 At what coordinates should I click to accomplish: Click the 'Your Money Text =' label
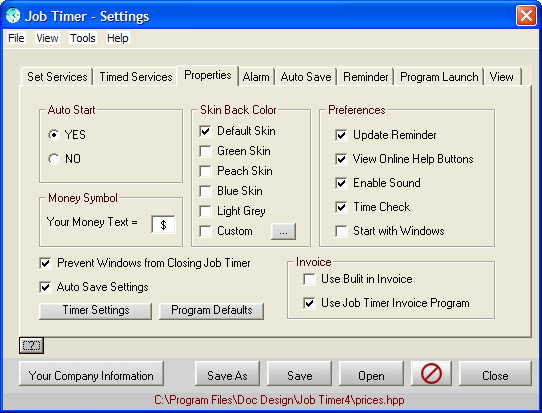92,222
